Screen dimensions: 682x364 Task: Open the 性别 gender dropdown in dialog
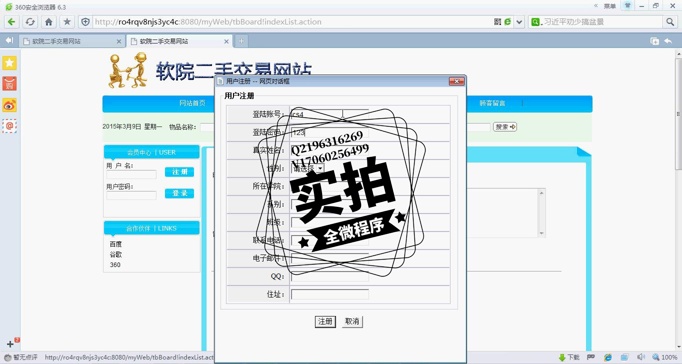tap(308, 168)
